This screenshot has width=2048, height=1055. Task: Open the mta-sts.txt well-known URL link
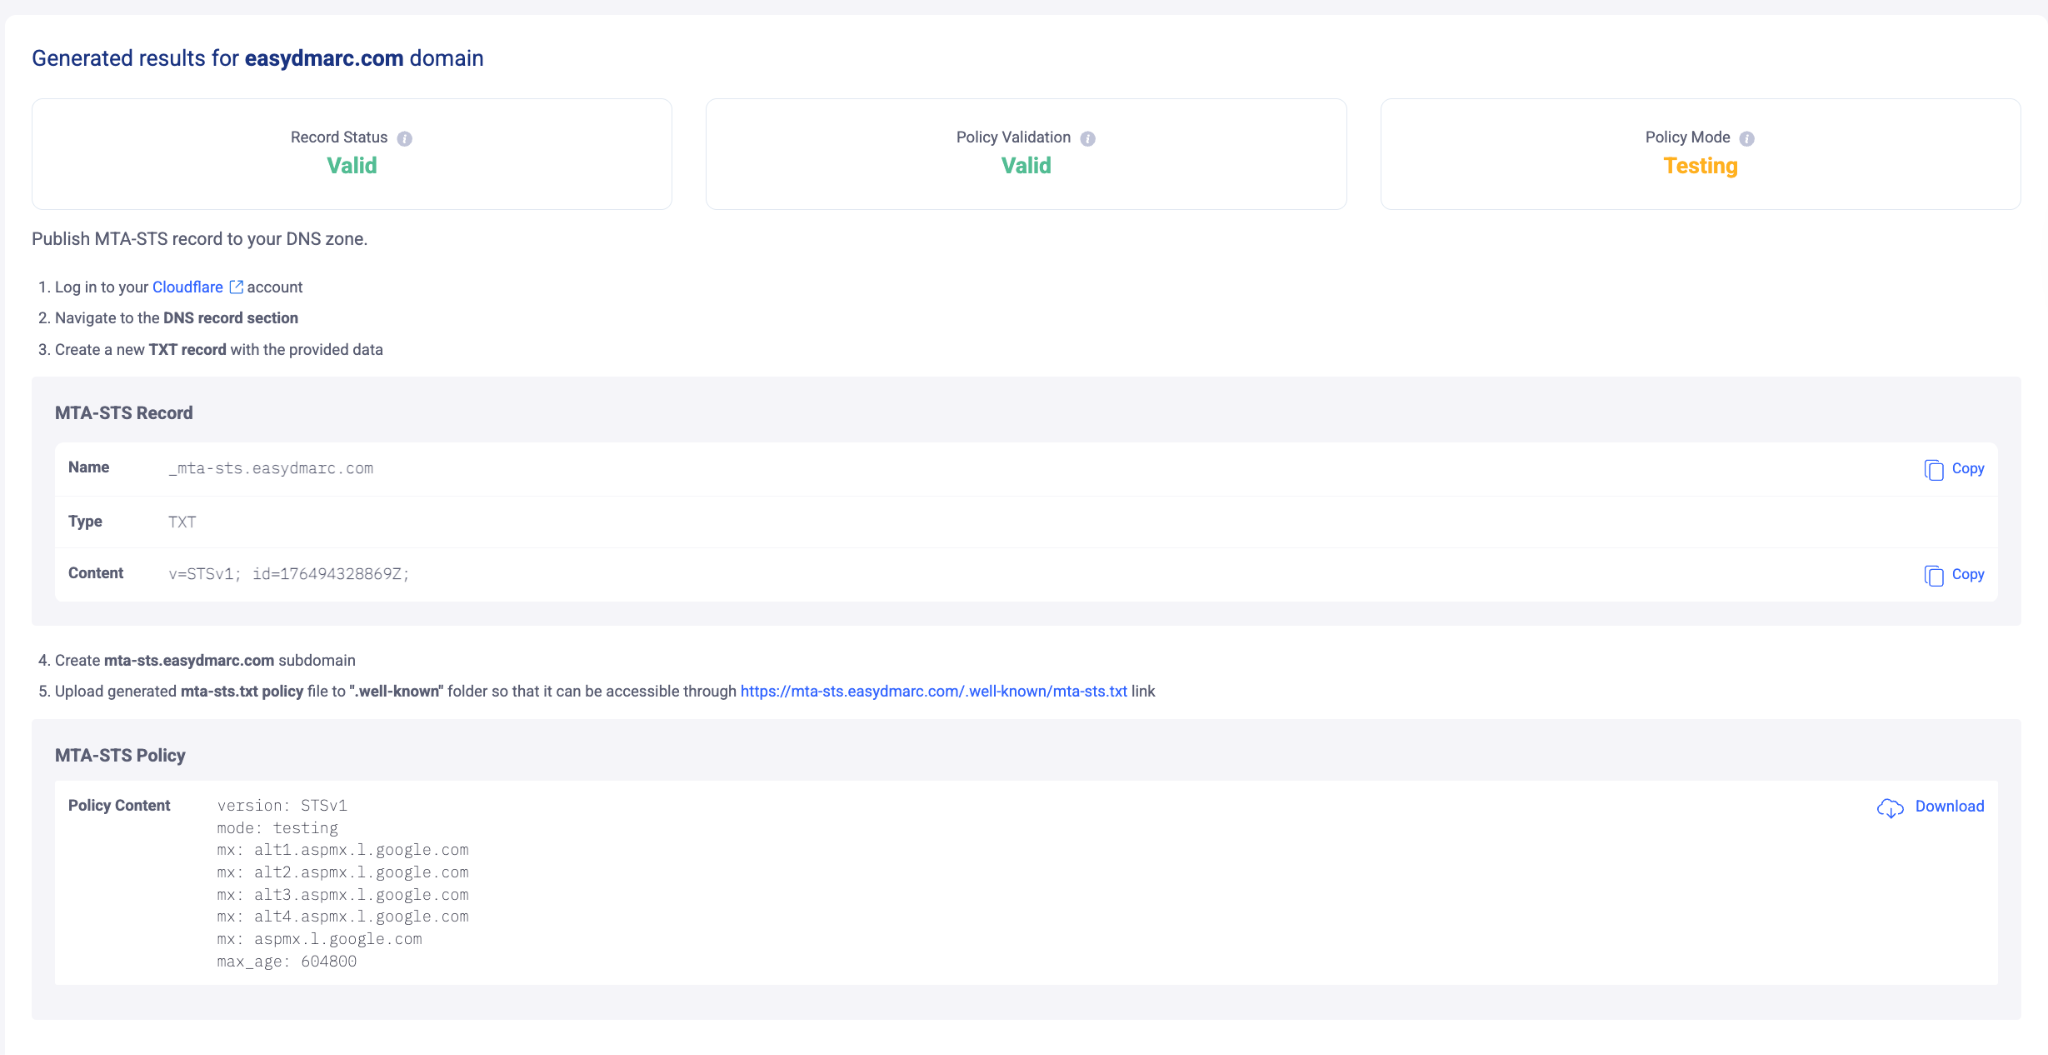[x=933, y=691]
